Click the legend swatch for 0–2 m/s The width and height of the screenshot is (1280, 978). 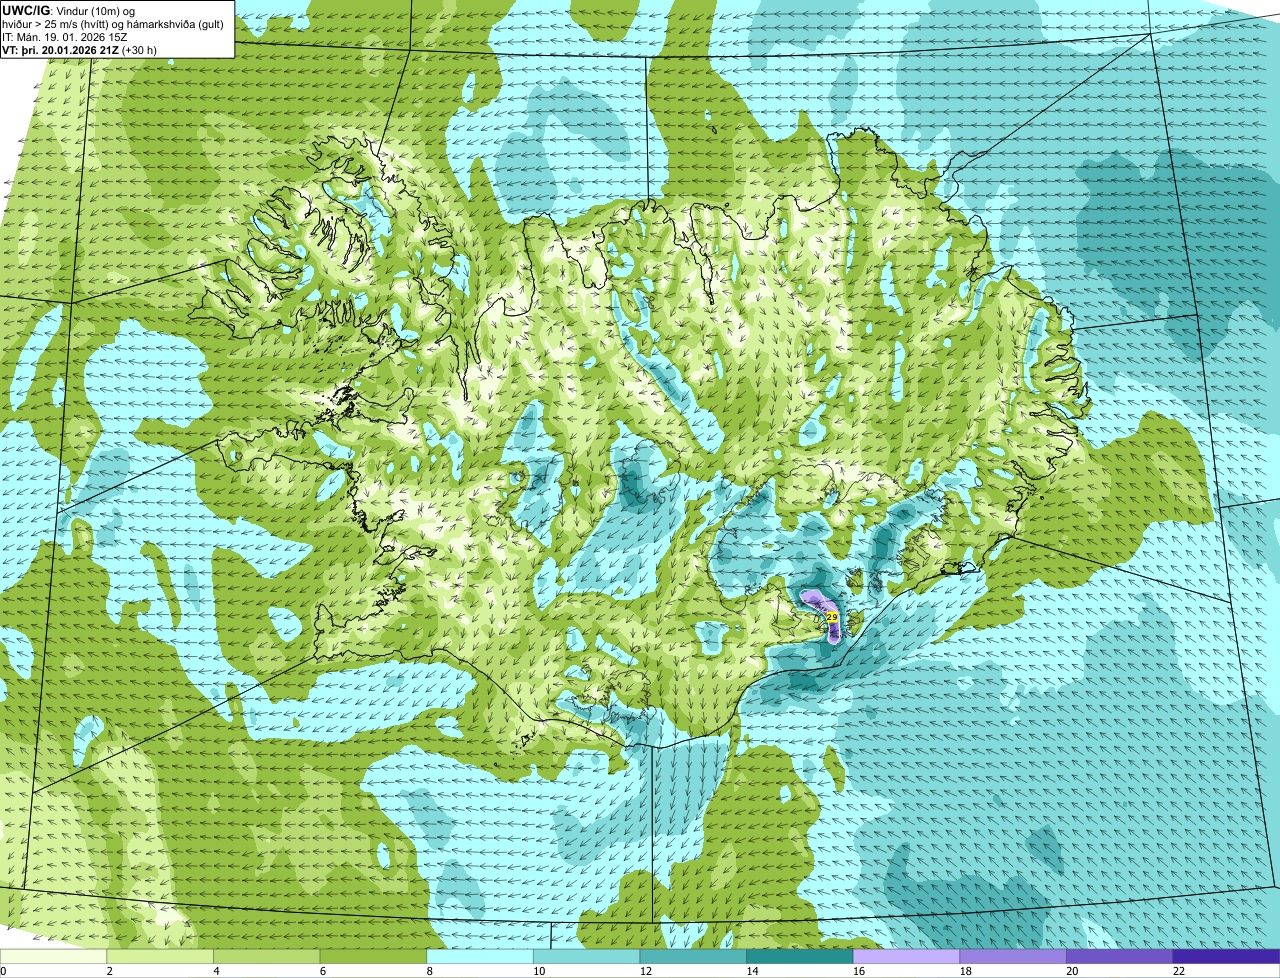(x=53, y=956)
